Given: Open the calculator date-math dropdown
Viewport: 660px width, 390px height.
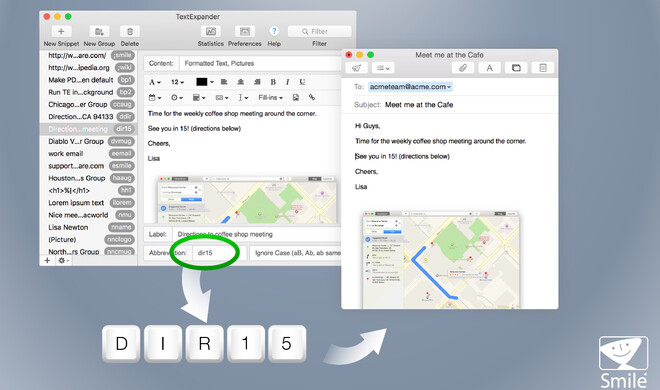Looking at the screenshot, I should [199, 98].
